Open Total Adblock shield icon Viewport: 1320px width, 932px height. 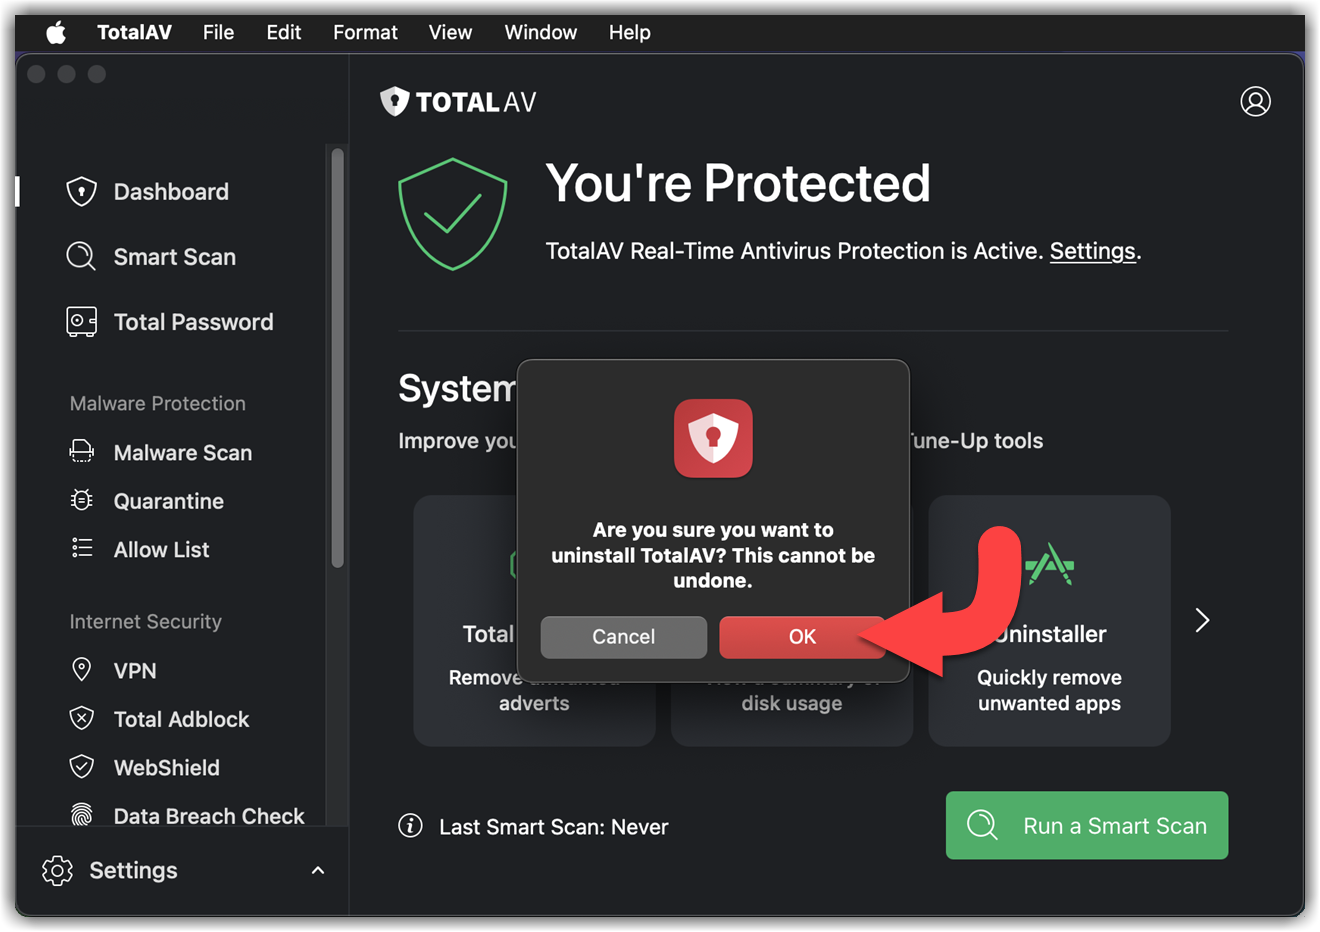(x=81, y=718)
